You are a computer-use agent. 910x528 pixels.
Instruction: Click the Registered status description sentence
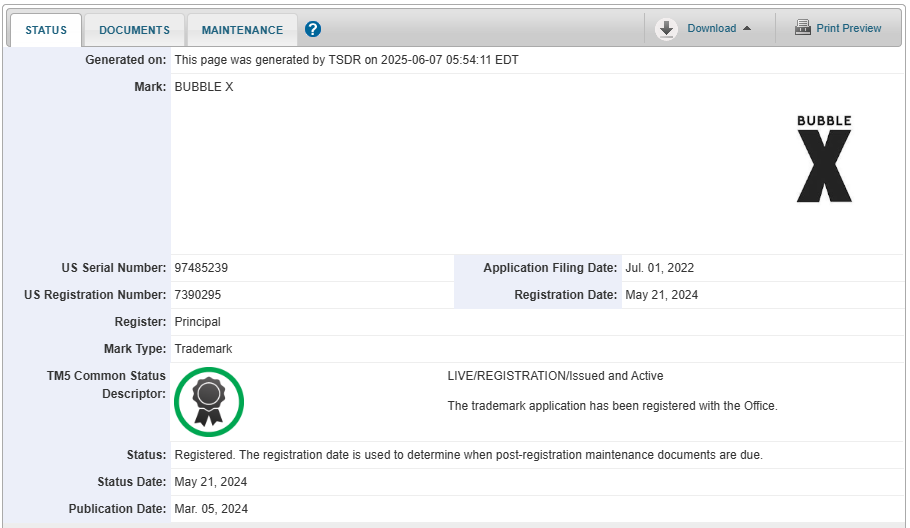(x=468, y=455)
